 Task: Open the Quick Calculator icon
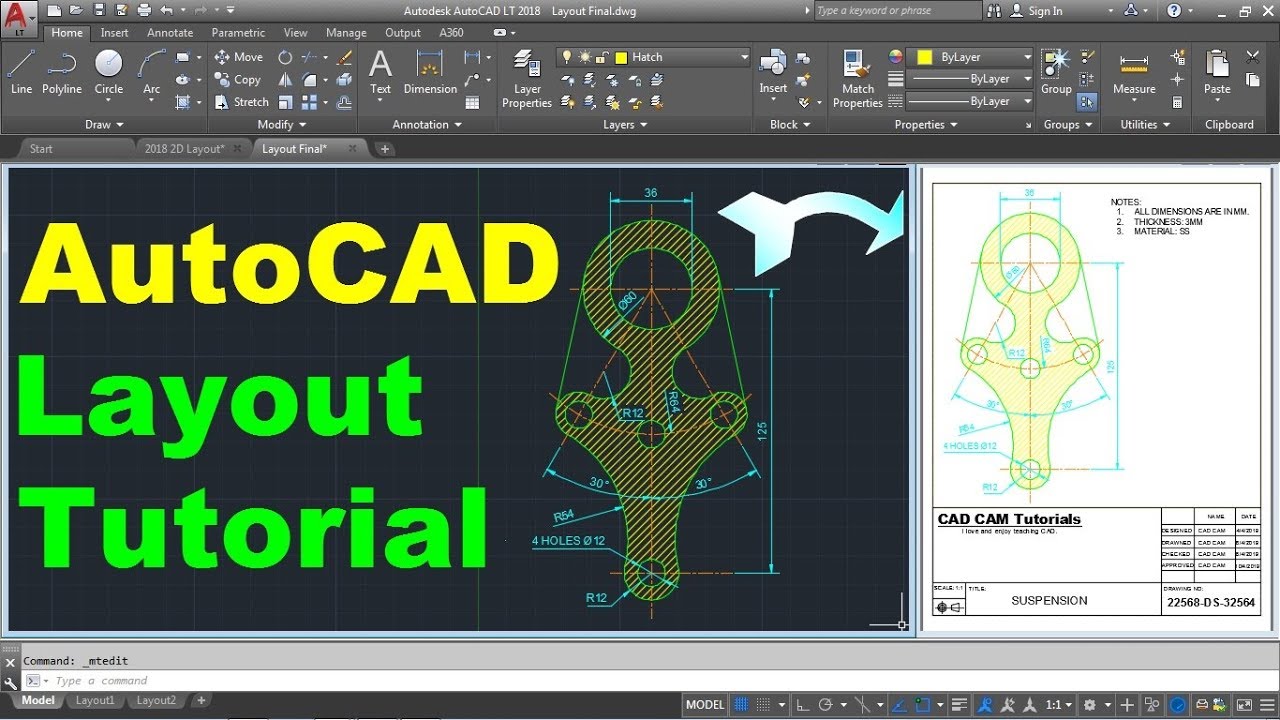point(1177,101)
